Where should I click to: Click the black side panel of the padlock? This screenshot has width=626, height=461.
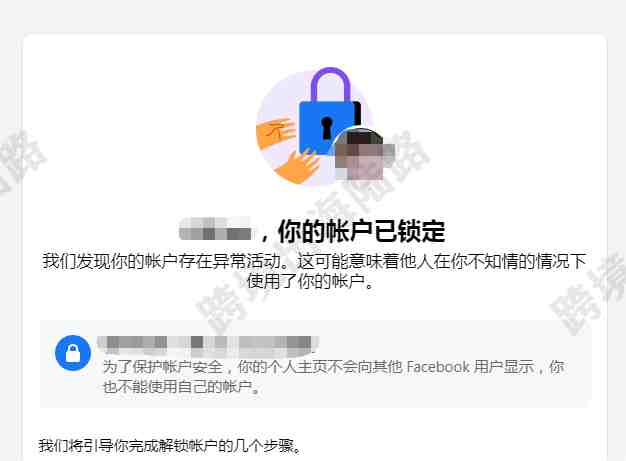357,116
